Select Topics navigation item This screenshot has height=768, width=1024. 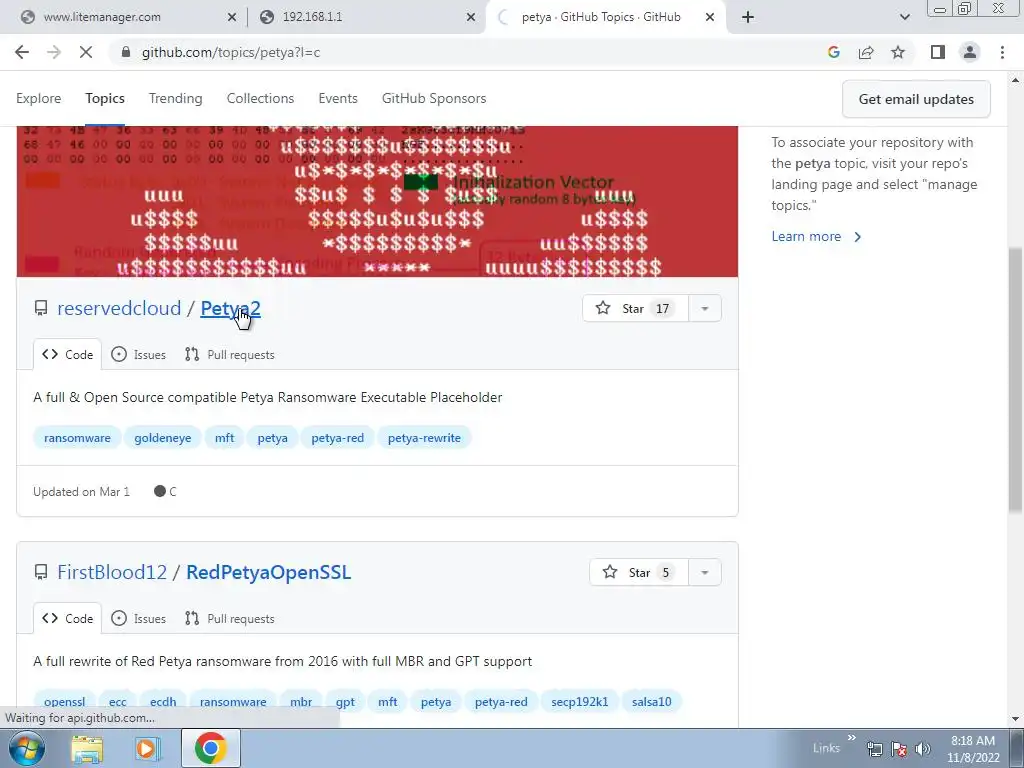pos(104,98)
